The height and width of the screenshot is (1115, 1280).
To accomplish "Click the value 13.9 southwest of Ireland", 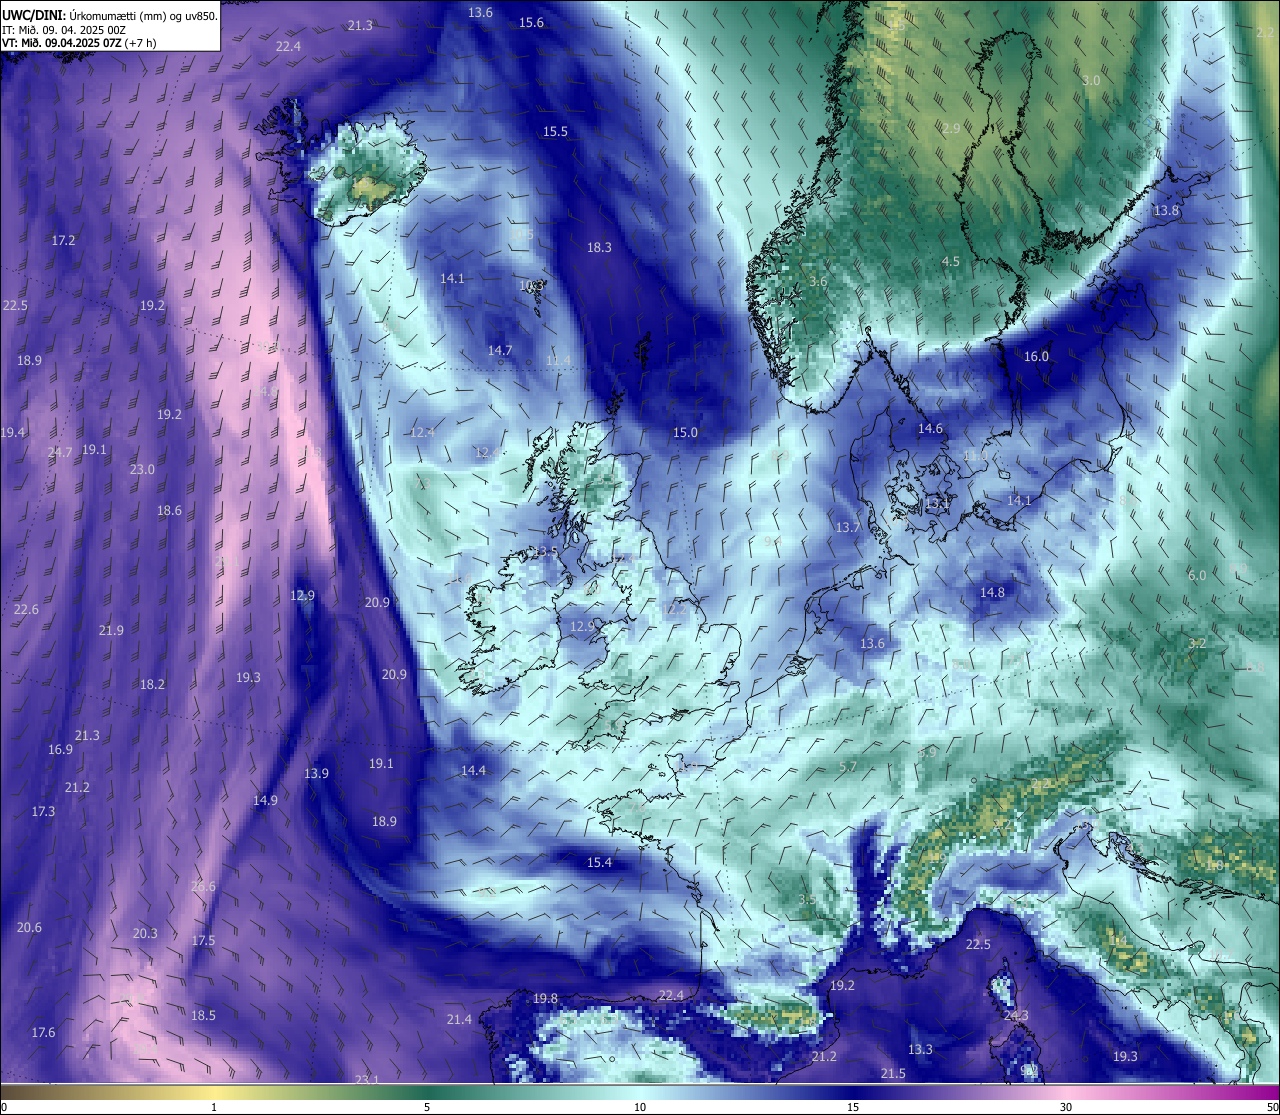I will click(316, 773).
